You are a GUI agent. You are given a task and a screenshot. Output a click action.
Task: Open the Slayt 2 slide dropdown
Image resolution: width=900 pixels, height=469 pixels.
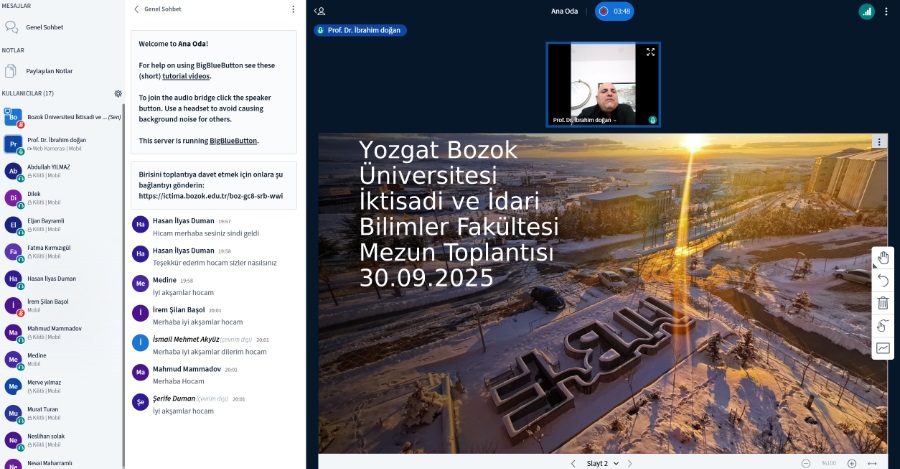click(602, 463)
